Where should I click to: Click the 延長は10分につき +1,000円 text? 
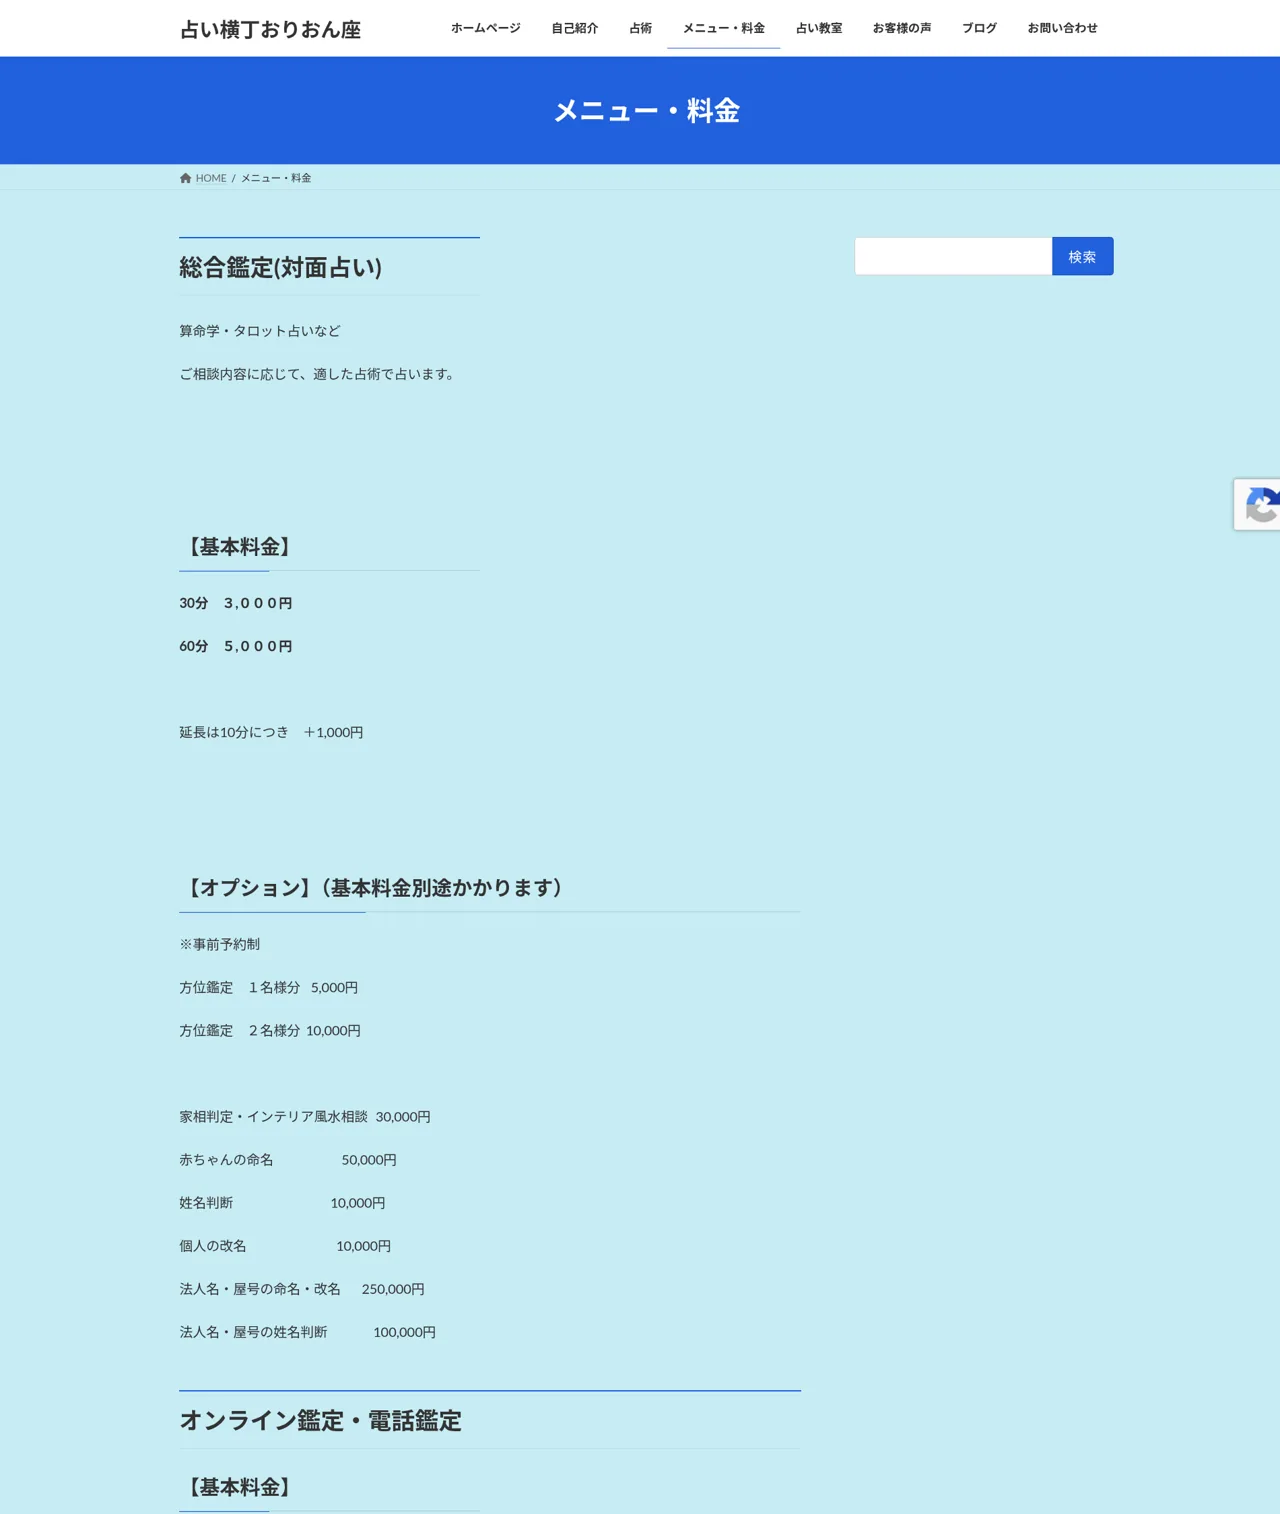click(x=271, y=732)
